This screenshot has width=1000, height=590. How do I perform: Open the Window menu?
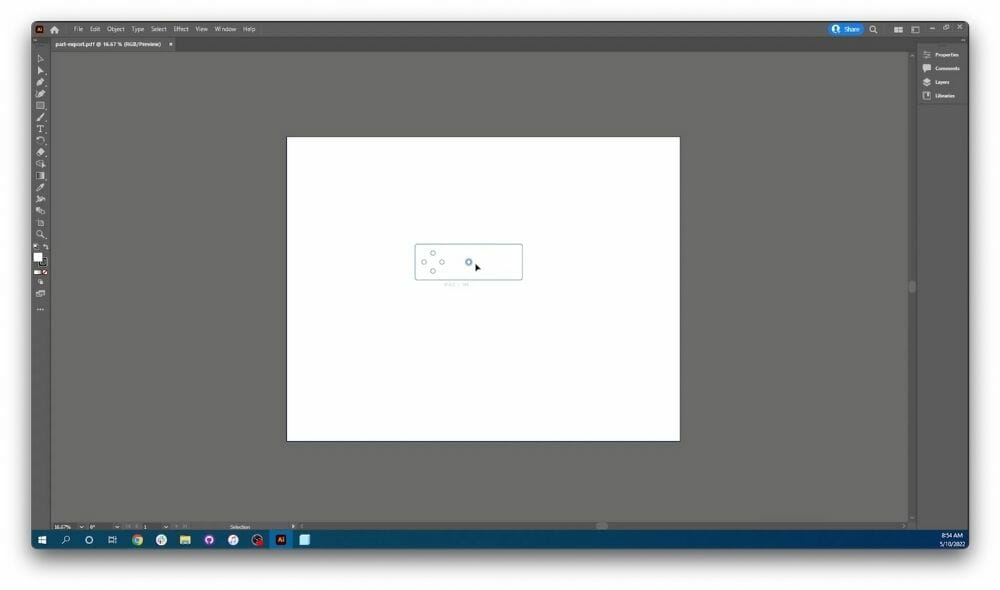(224, 29)
